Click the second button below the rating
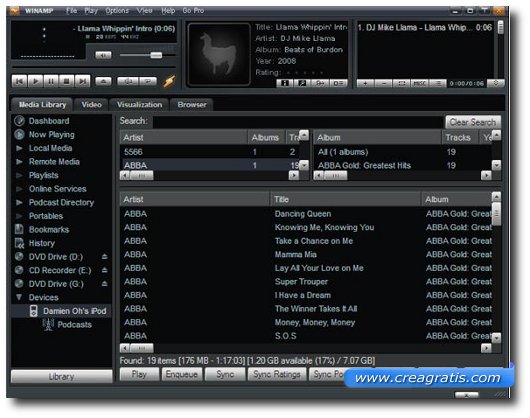This screenshot has width=530, height=418. point(302,83)
